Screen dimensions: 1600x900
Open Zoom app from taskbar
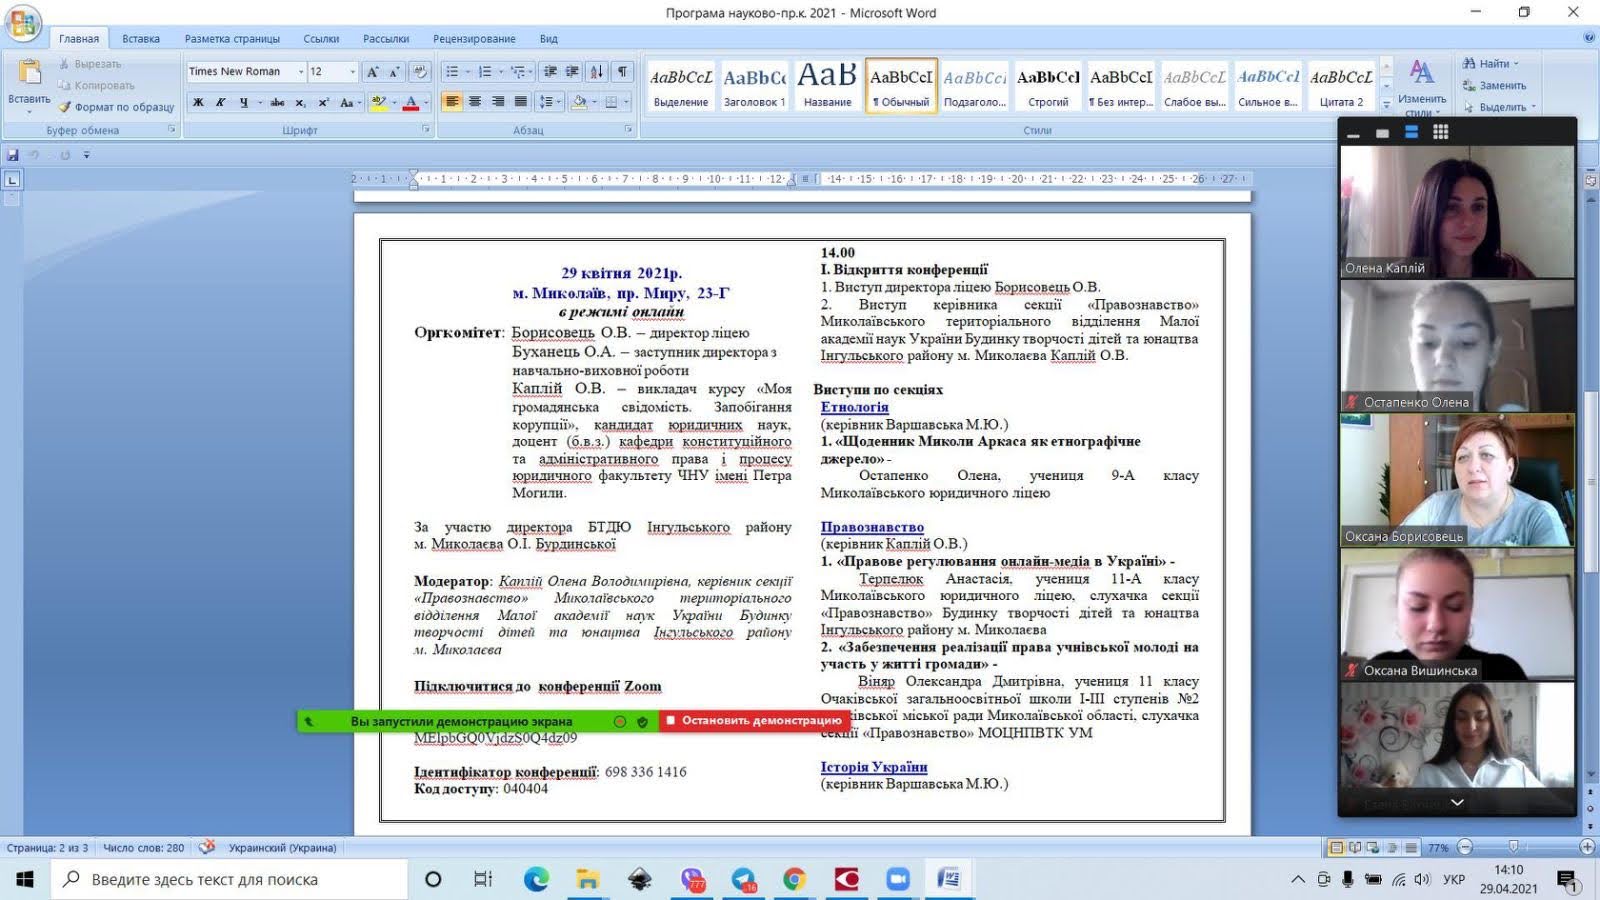(x=898, y=879)
